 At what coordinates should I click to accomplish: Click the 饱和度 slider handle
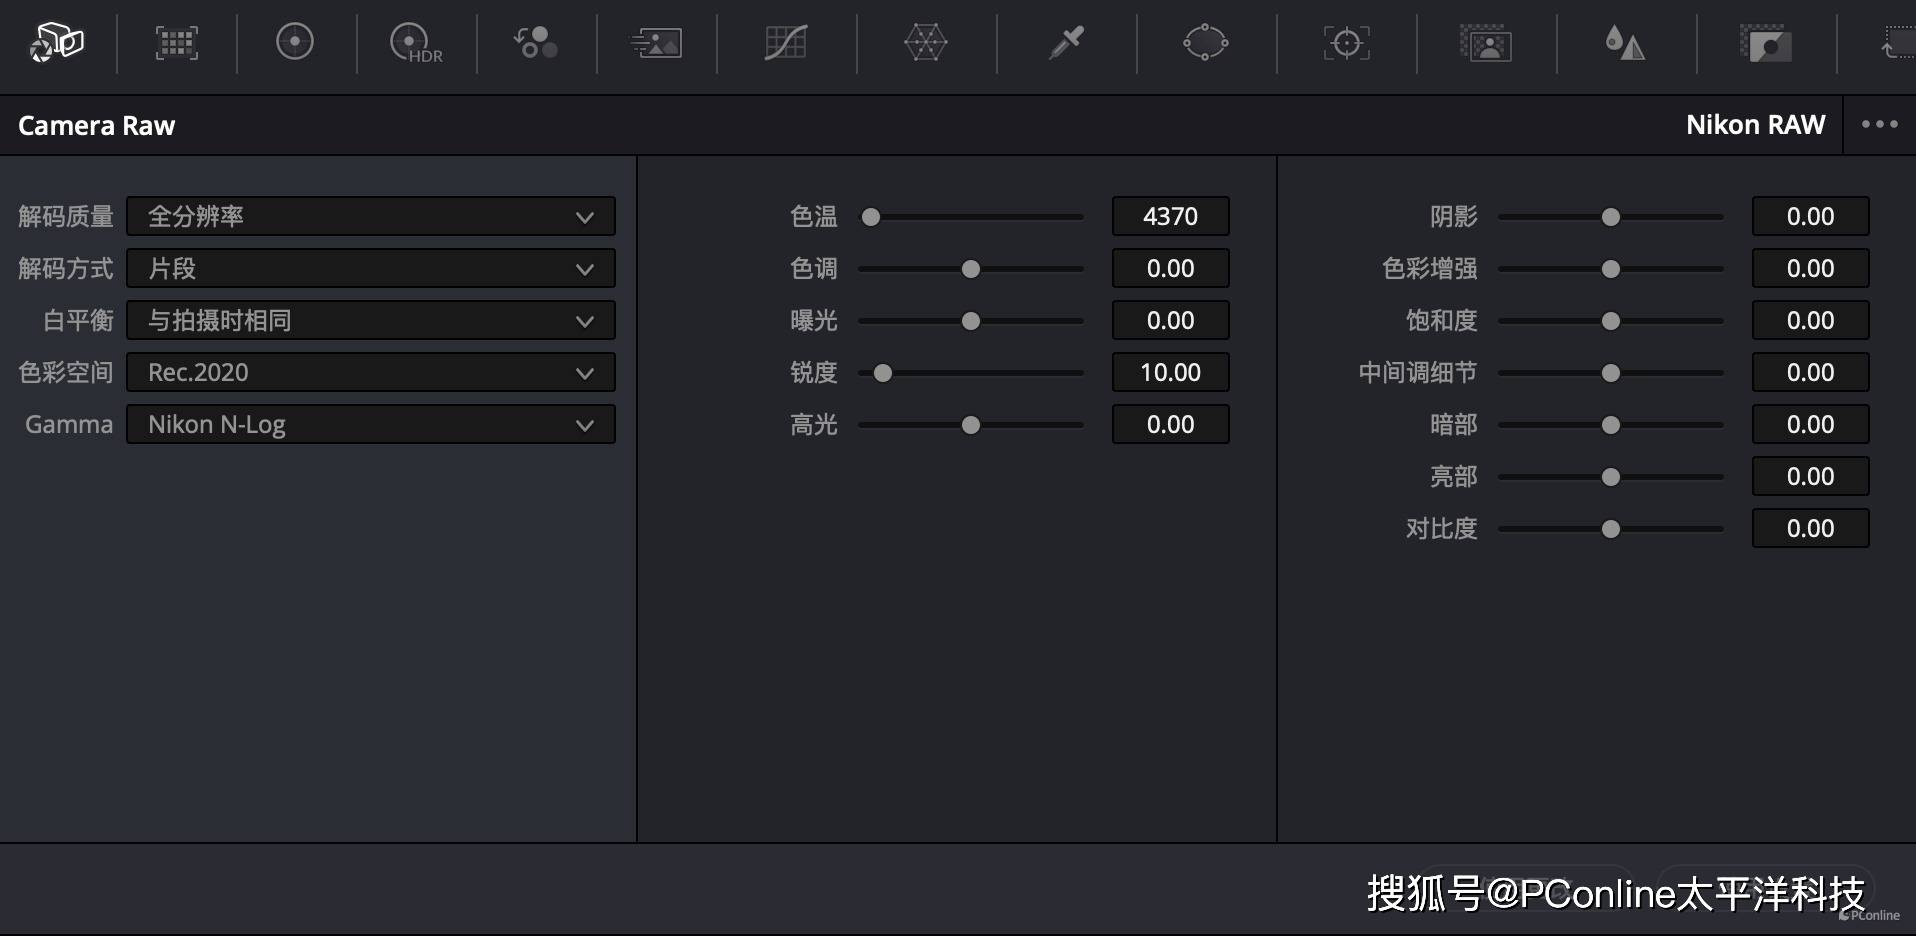pyautogui.click(x=1610, y=321)
